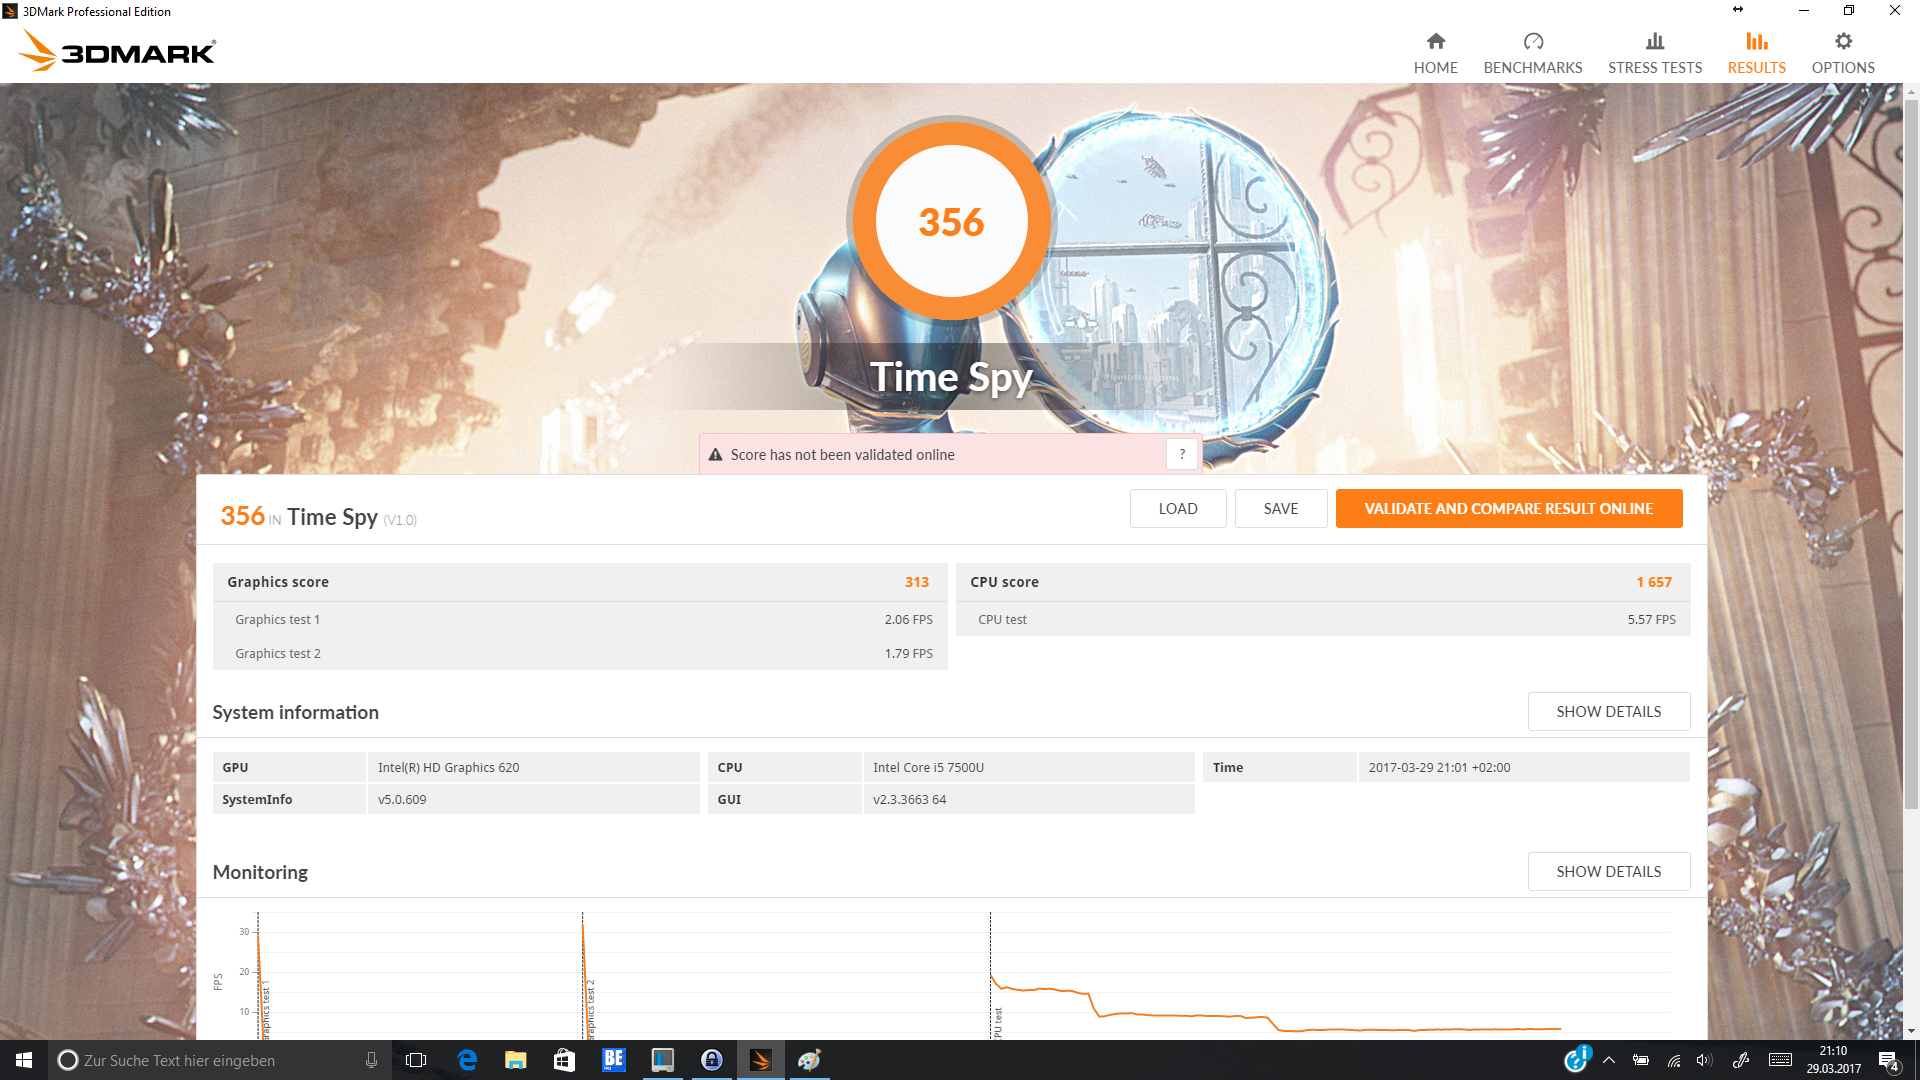Open Options via the gear icon

pos(1842,41)
